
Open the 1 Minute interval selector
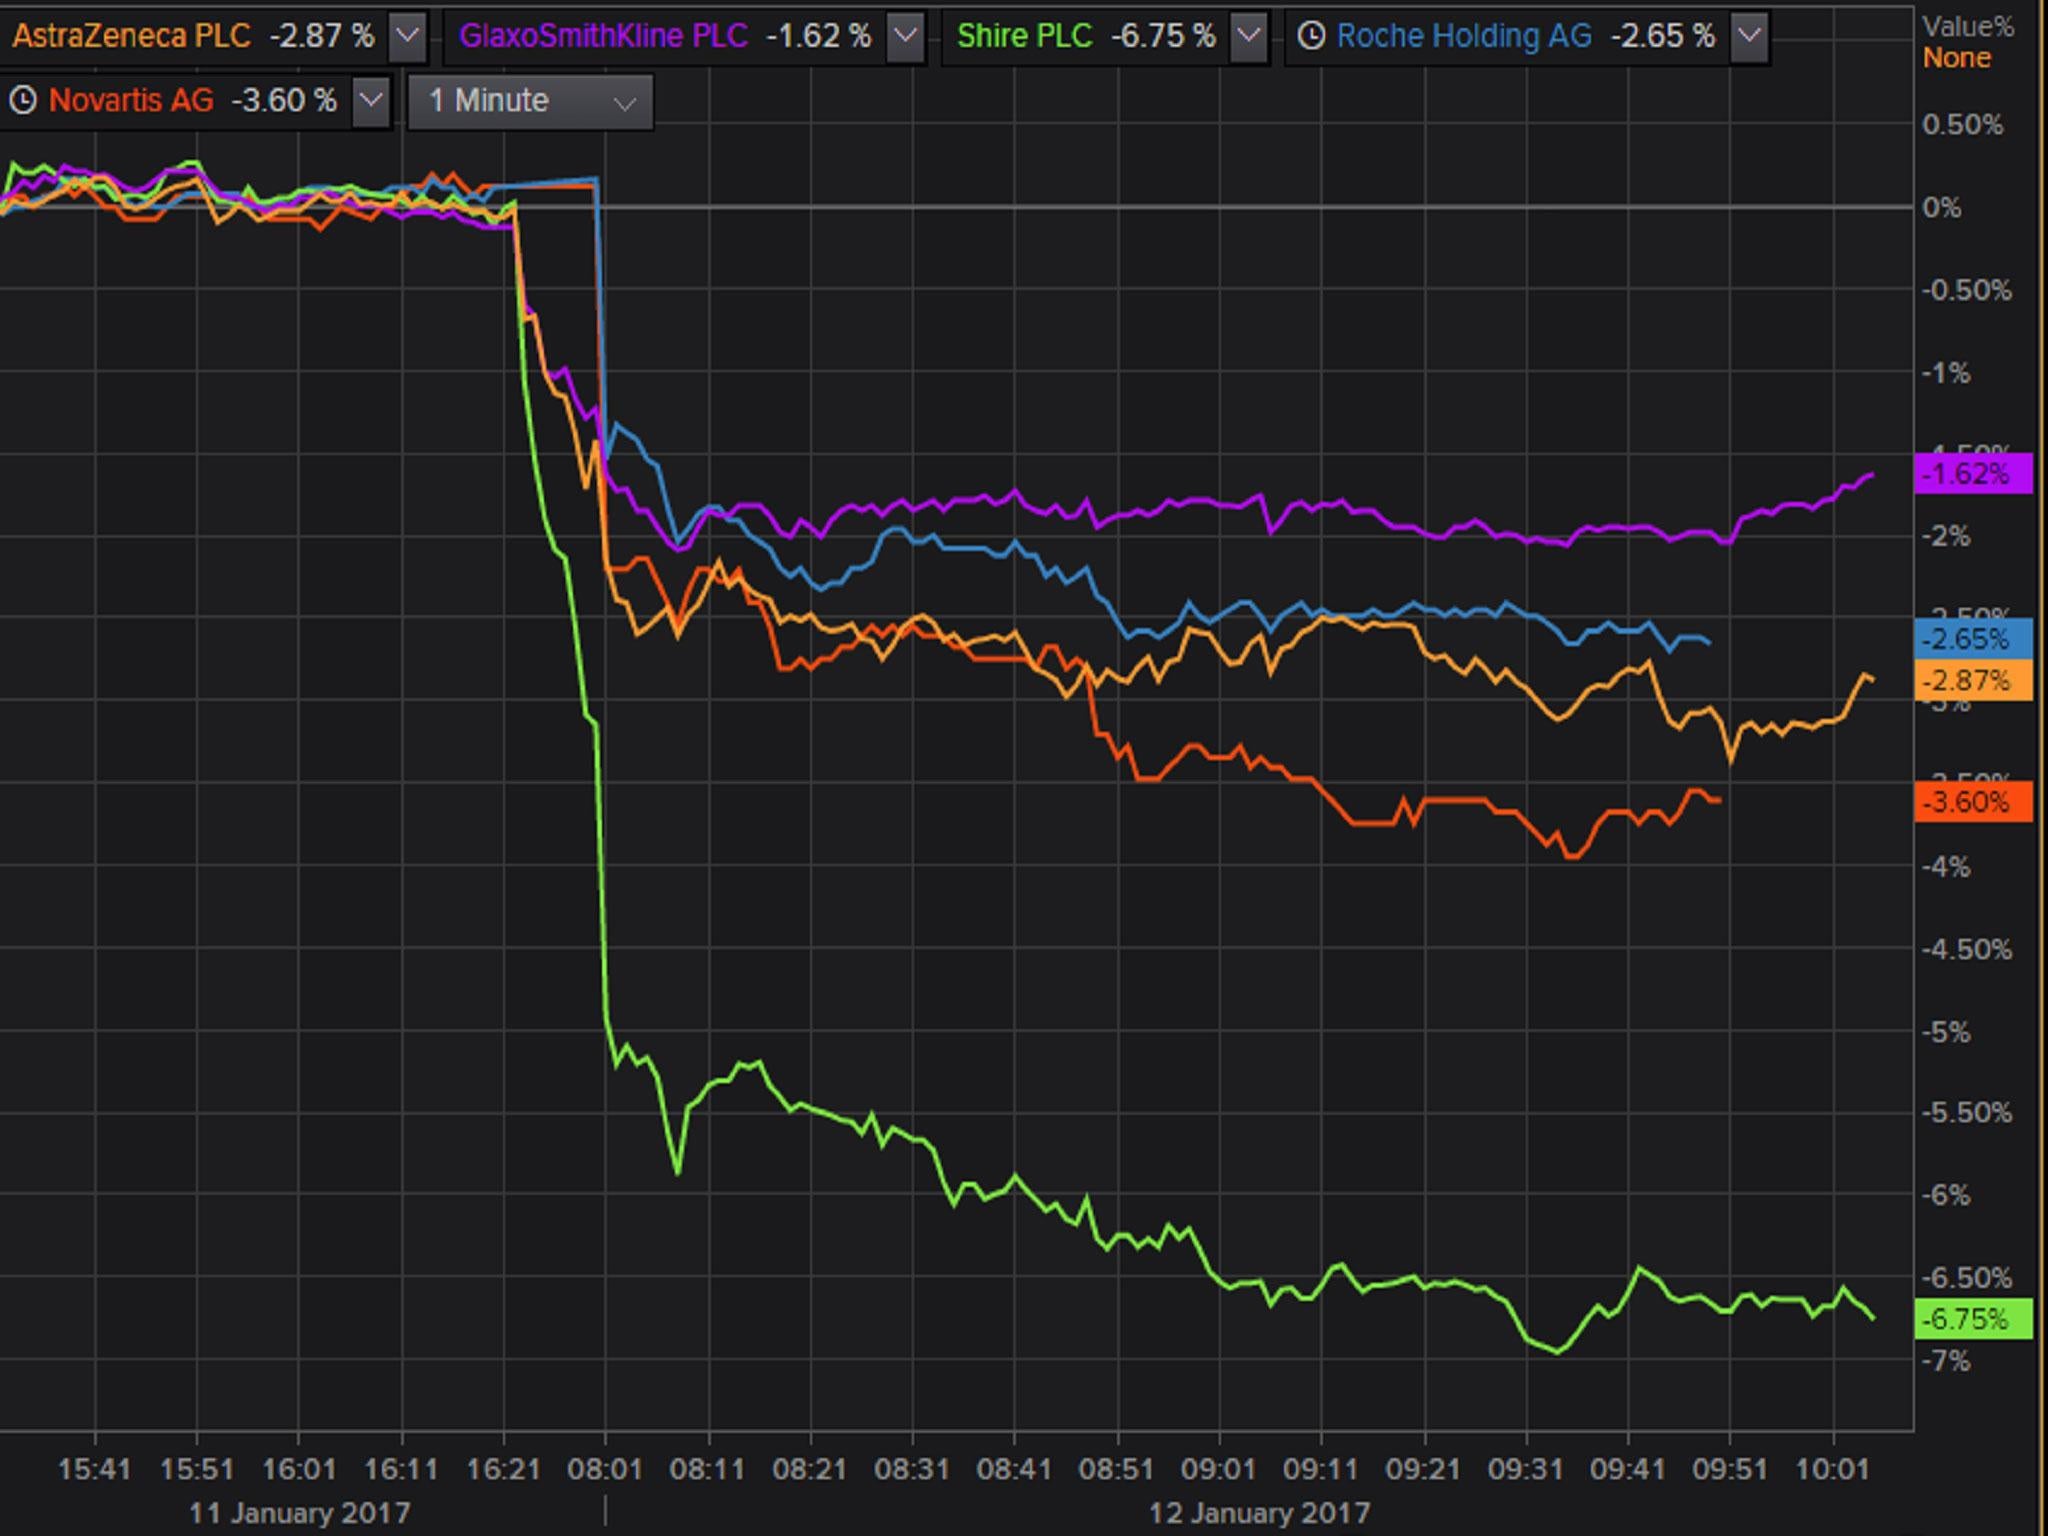[x=530, y=101]
